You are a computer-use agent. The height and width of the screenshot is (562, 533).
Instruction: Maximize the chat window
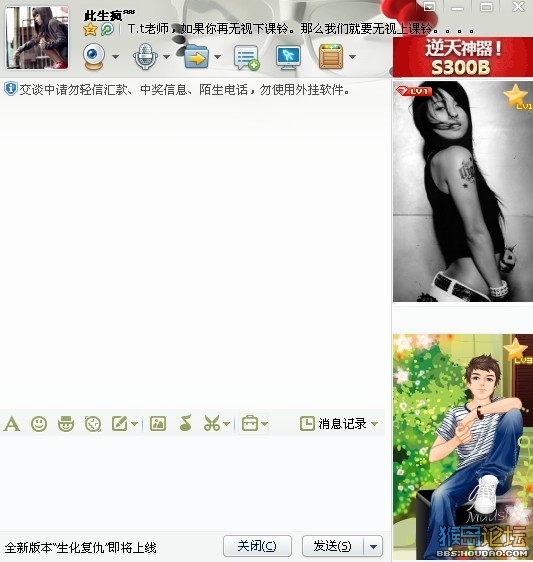pos(486,7)
